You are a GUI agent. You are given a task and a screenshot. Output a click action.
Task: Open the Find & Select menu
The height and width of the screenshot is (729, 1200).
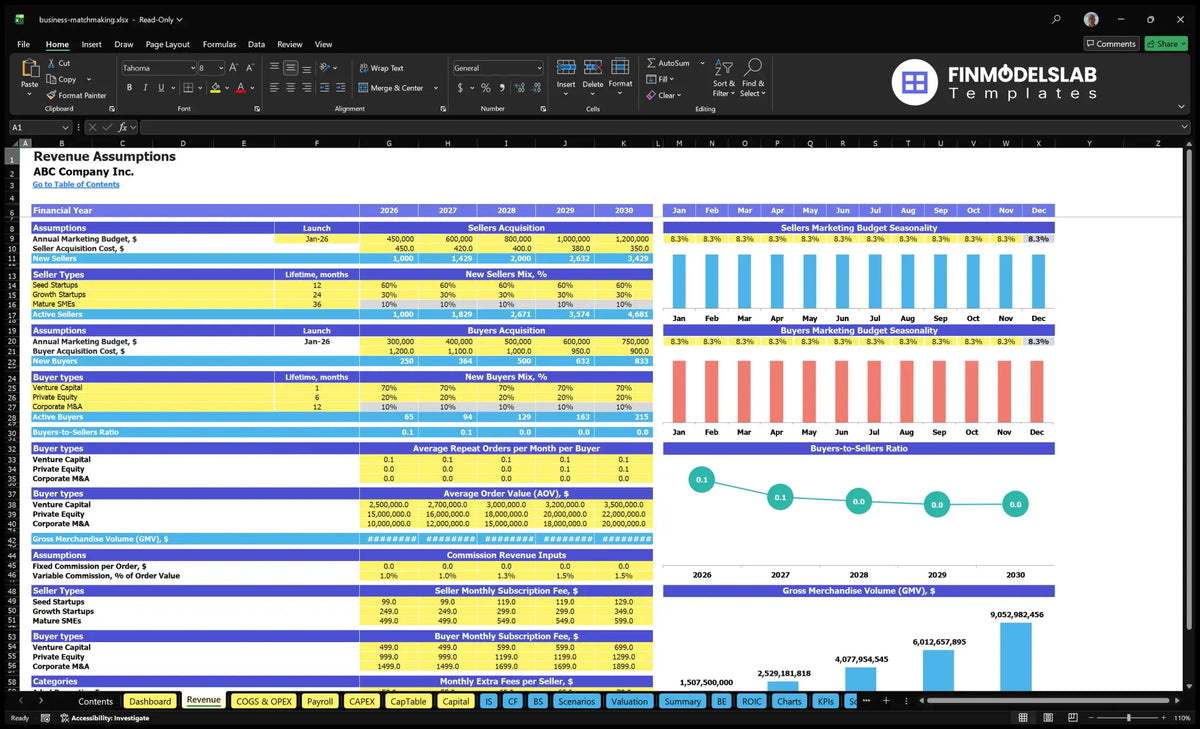tap(753, 77)
